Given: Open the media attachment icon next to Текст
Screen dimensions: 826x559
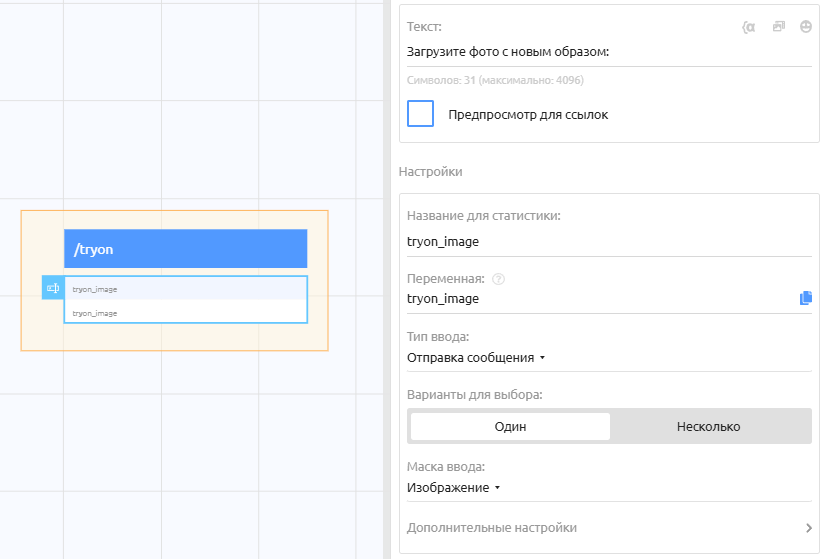Looking at the screenshot, I should tap(778, 27).
